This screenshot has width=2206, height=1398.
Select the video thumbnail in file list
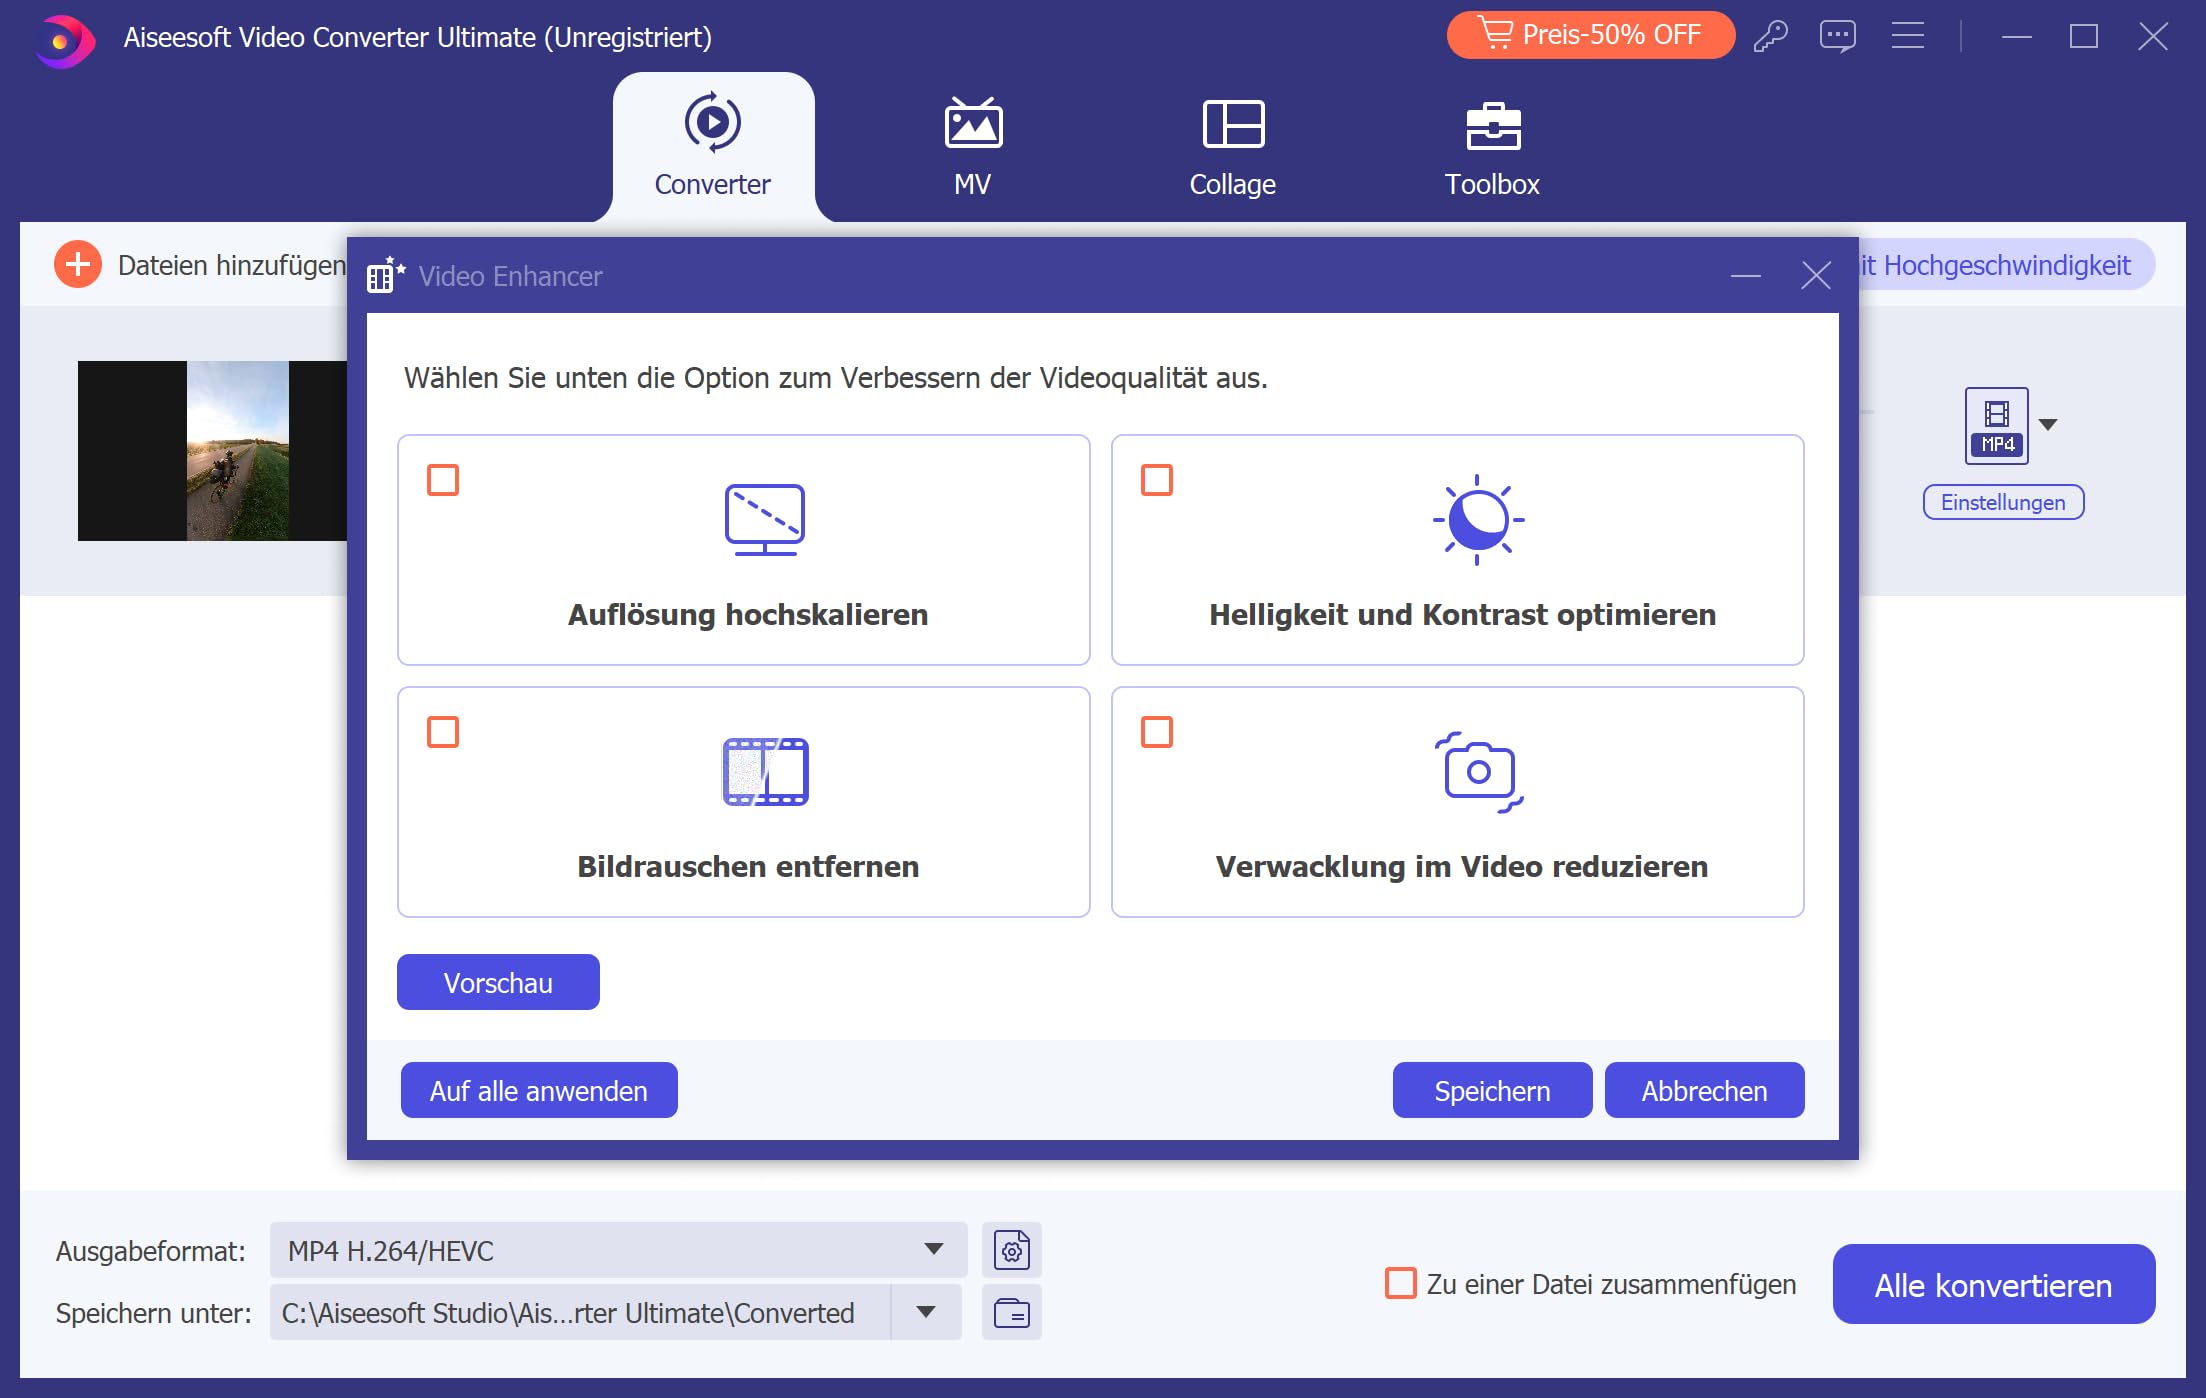coord(212,451)
